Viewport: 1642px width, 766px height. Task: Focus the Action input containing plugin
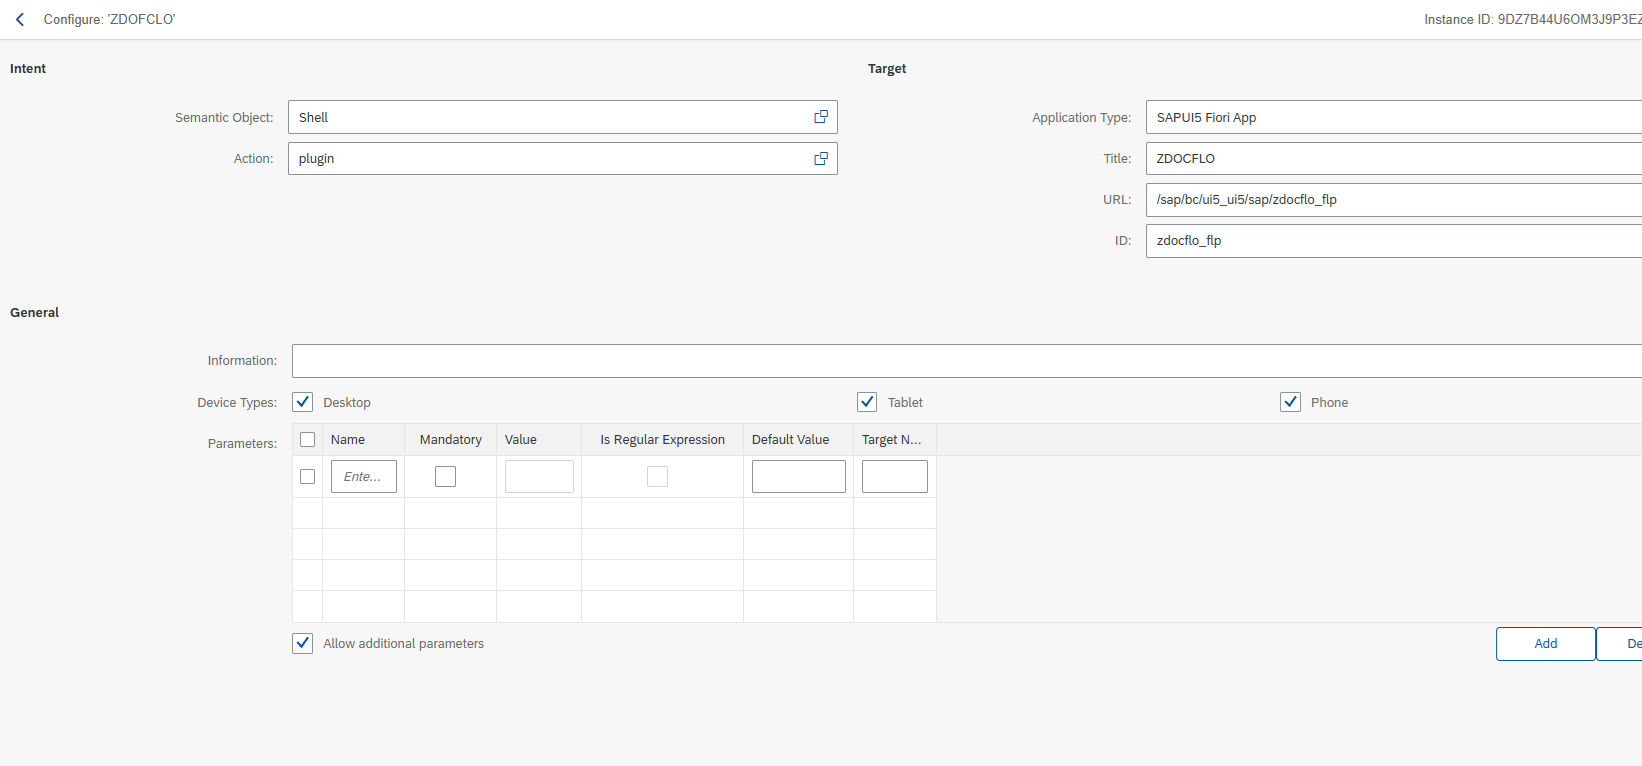[563, 158]
